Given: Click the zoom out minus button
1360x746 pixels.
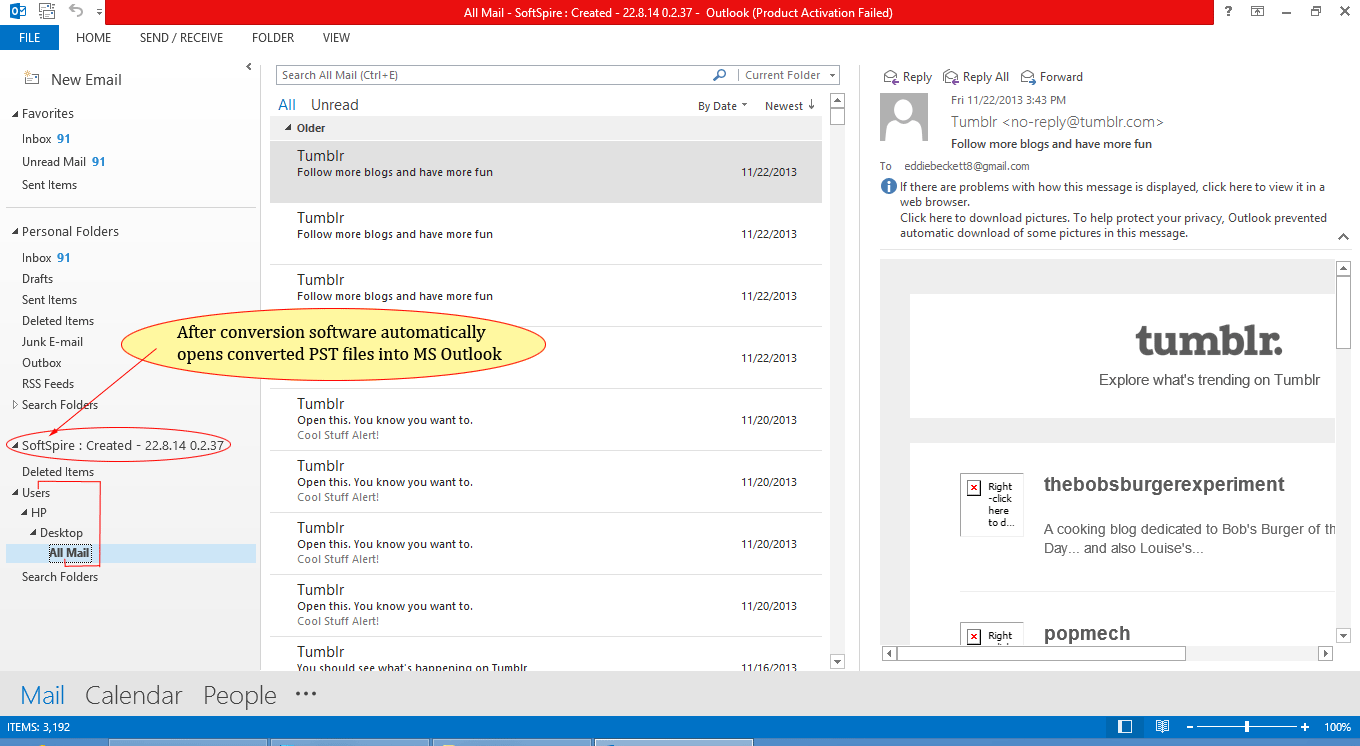Looking at the screenshot, I should point(1189,727).
